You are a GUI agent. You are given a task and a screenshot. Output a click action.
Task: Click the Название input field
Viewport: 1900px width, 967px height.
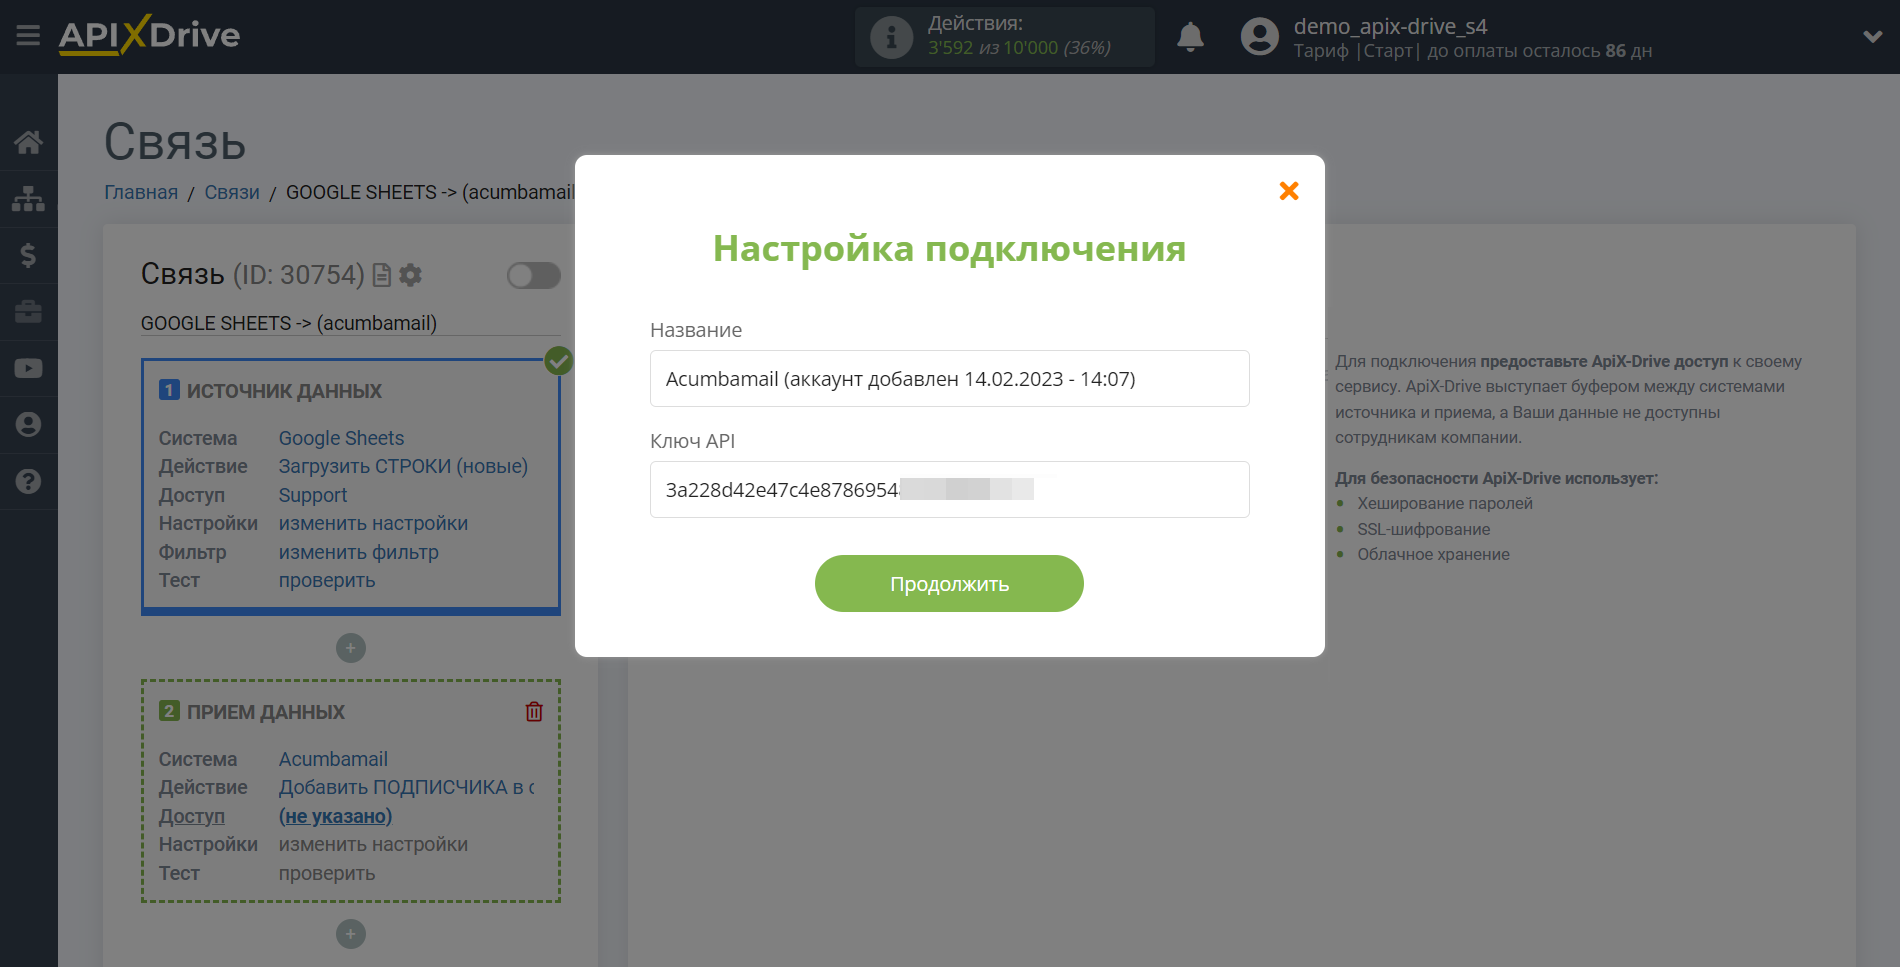pyautogui.click(x=949, y=379)
